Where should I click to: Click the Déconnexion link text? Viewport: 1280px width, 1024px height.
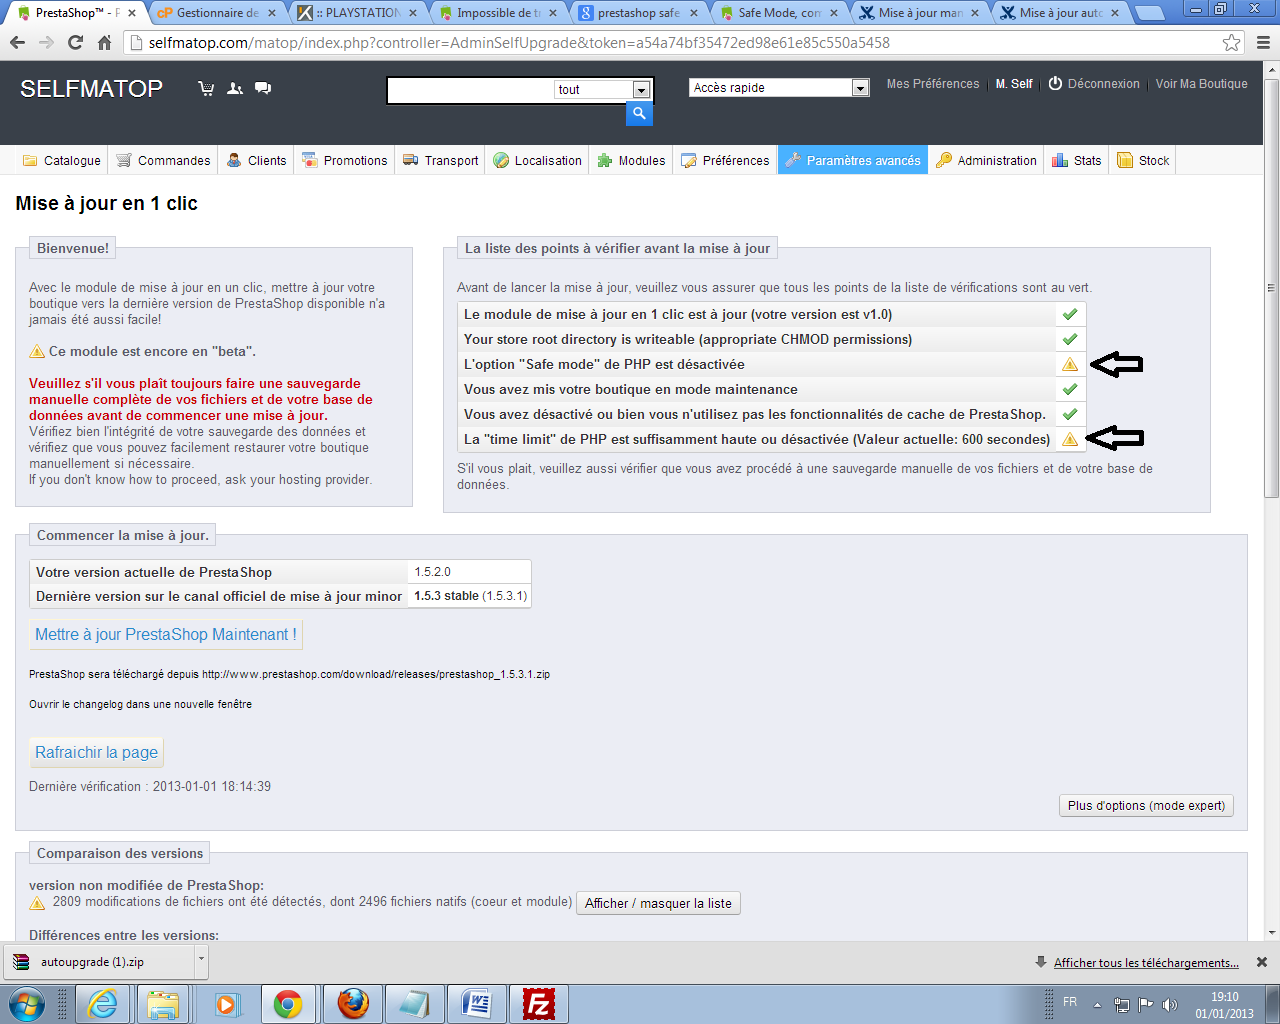pyautogui.click(x=1104, y=84)
